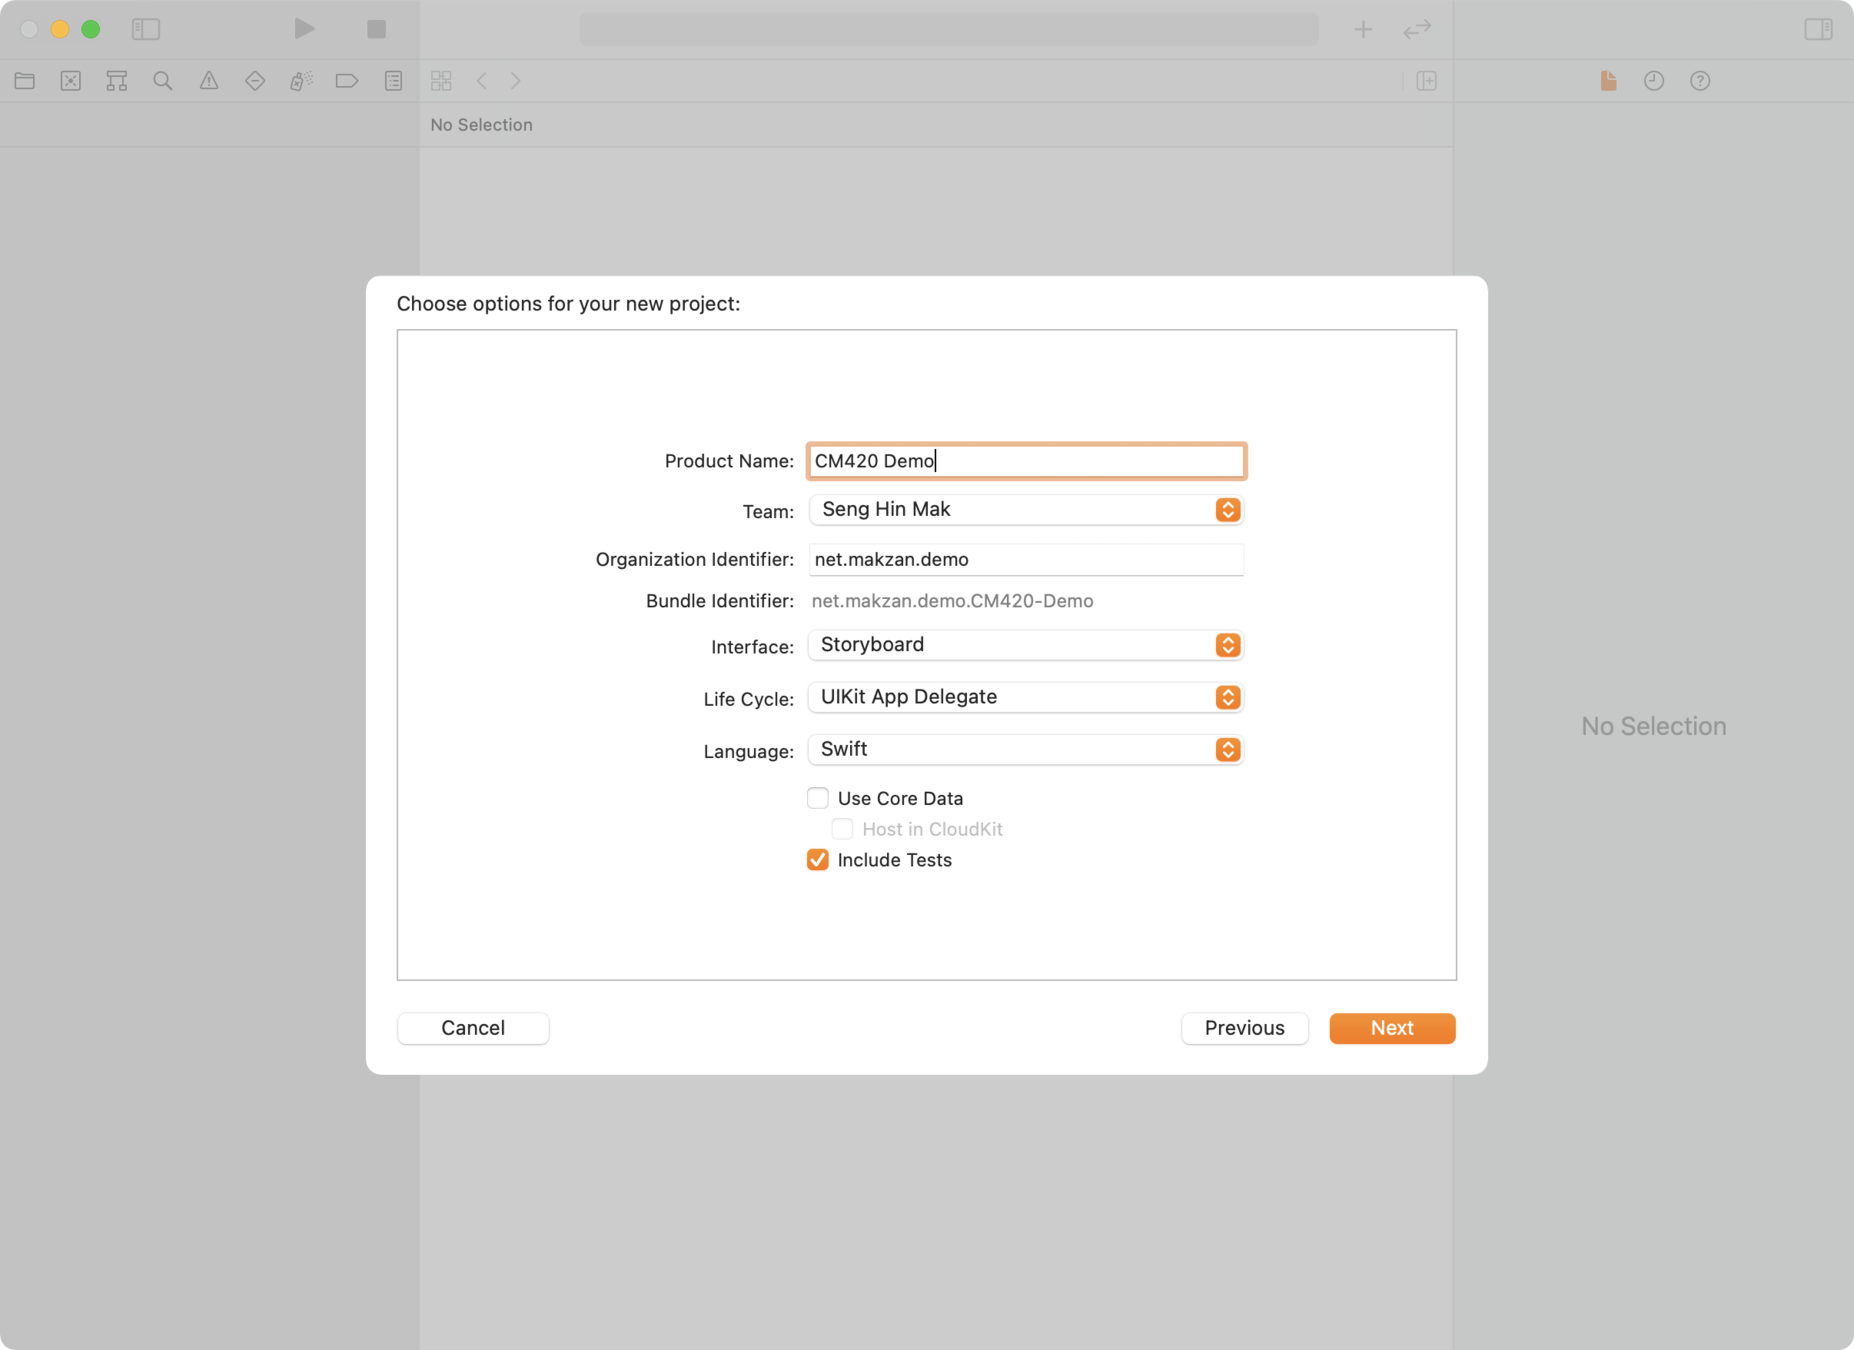Open the Interface dropdown showing Storyboard

coord(1026,645)
